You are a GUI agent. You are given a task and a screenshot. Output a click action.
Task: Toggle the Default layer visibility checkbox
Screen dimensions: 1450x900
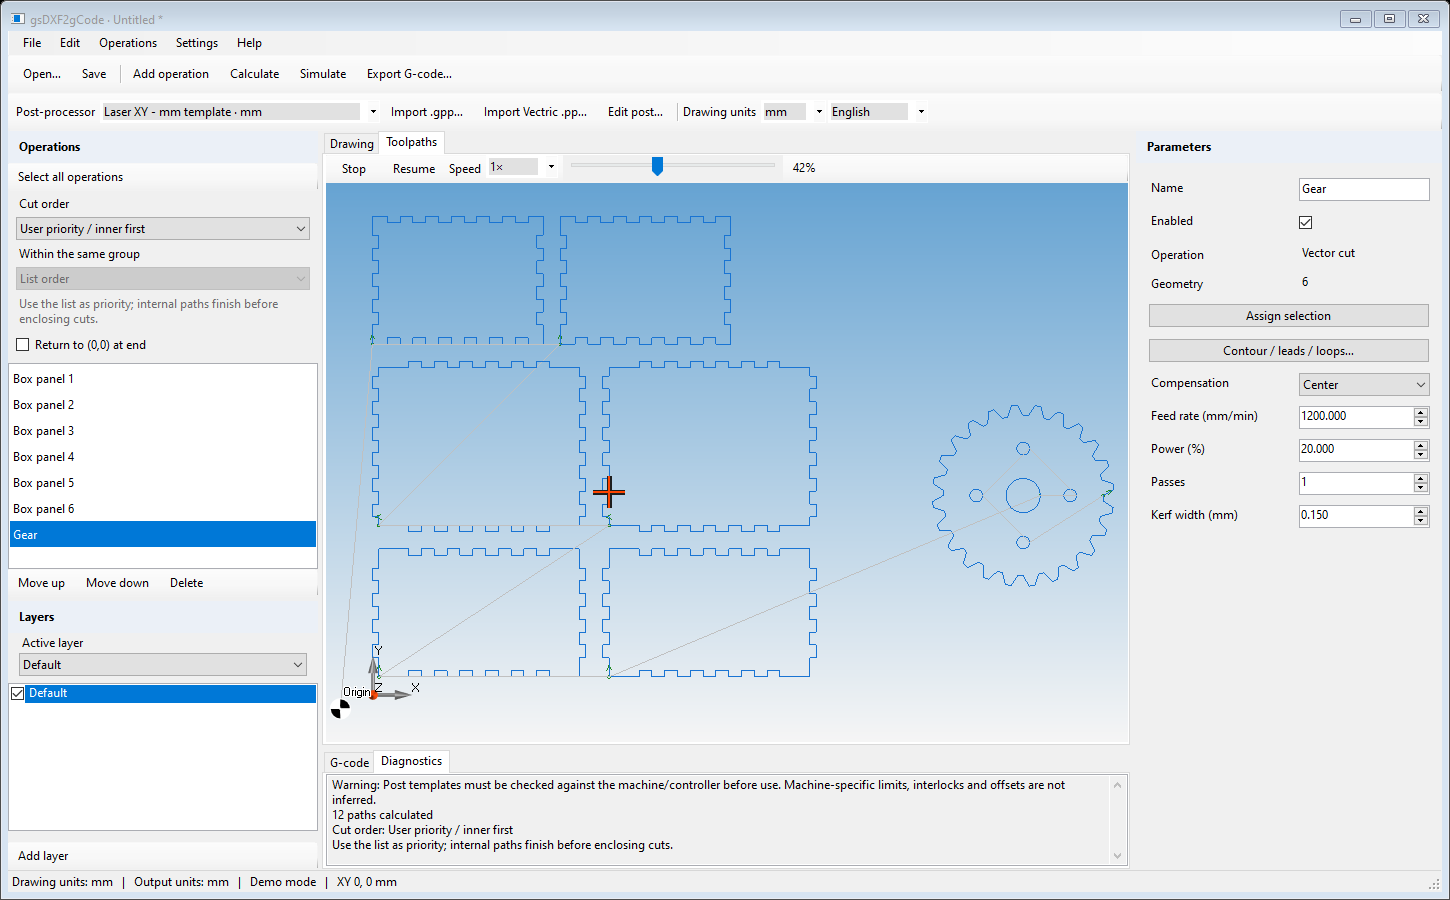17,693
